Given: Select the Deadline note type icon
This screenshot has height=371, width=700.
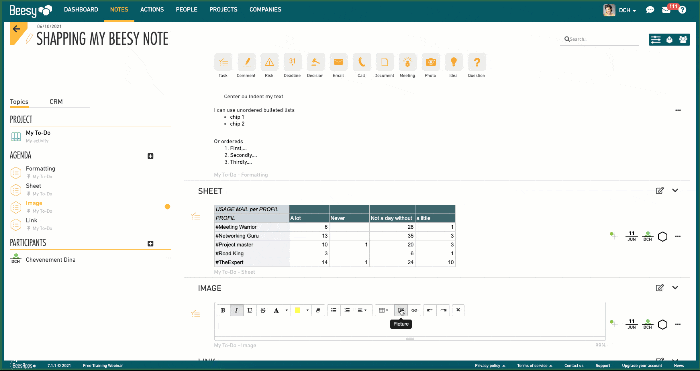Looking at the screenshot, I should (292, 62).
